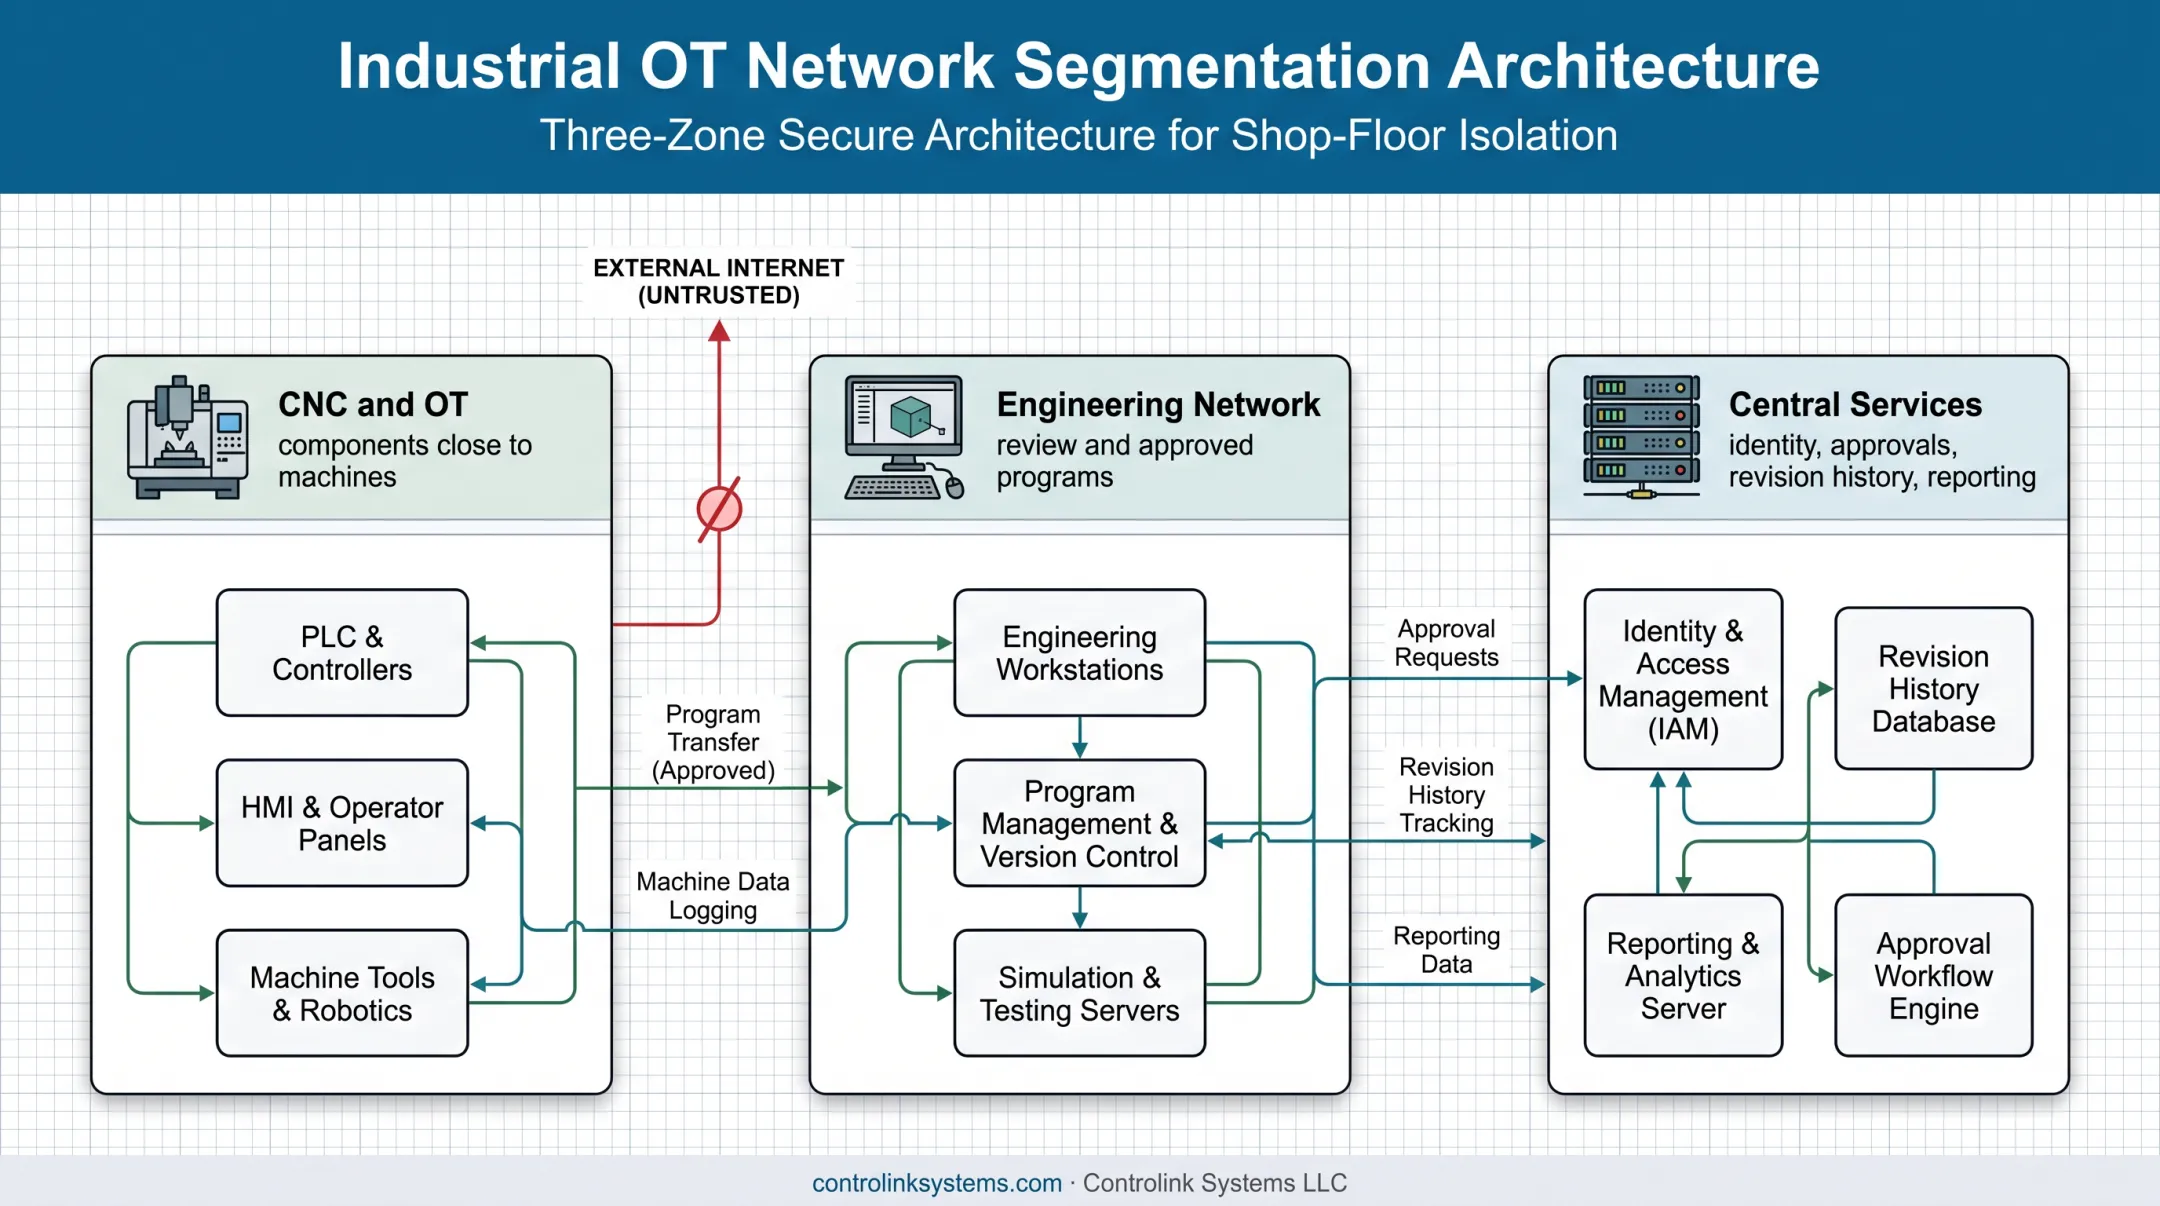Viewport: 2160px width, 1206px height.
Task: Click the main title Industrial OT Network Segmentation Architecture
Action: click(1078, 66)
